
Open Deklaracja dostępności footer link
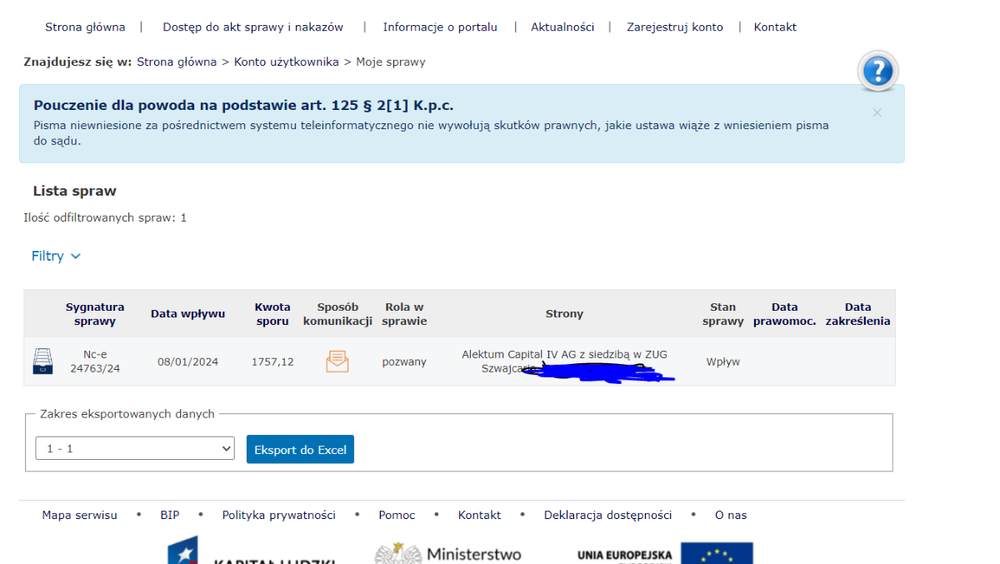pos(608,515)
